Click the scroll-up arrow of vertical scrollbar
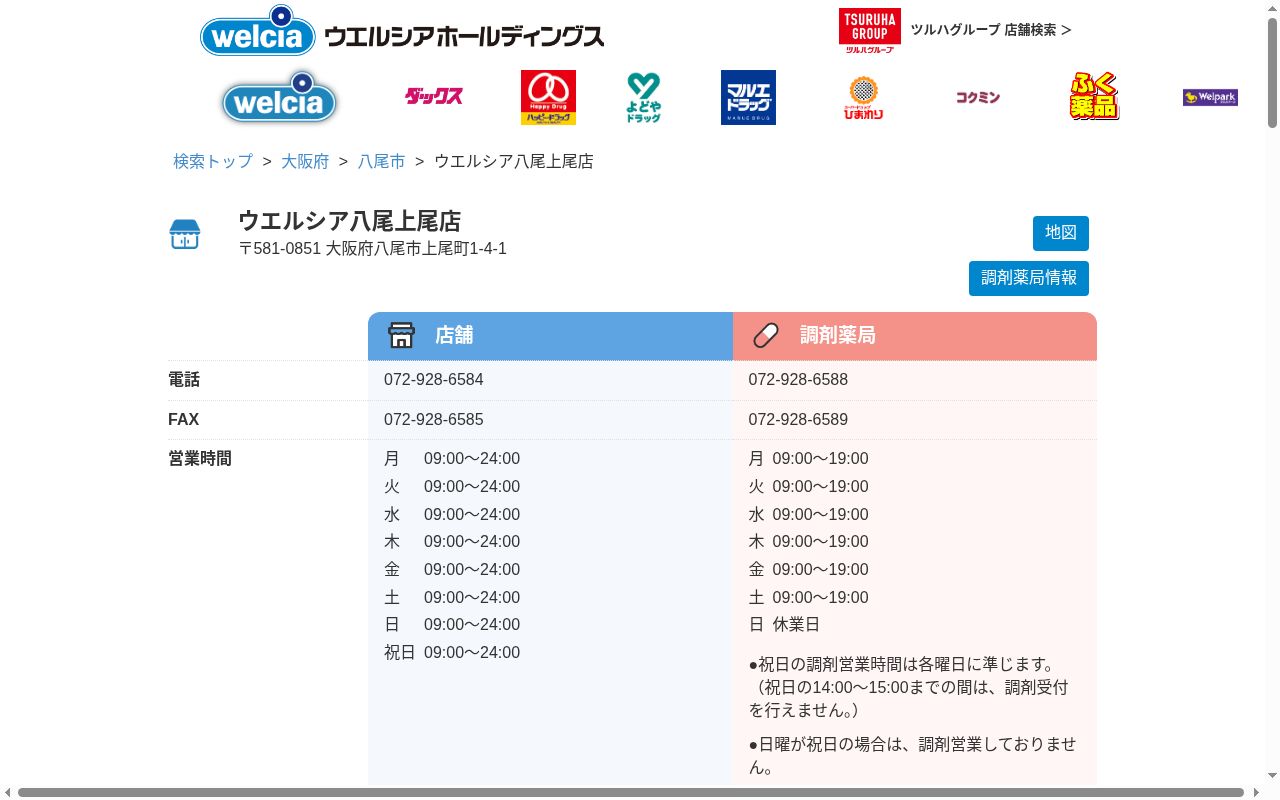1280x800 pixels. pos(1272,7)
